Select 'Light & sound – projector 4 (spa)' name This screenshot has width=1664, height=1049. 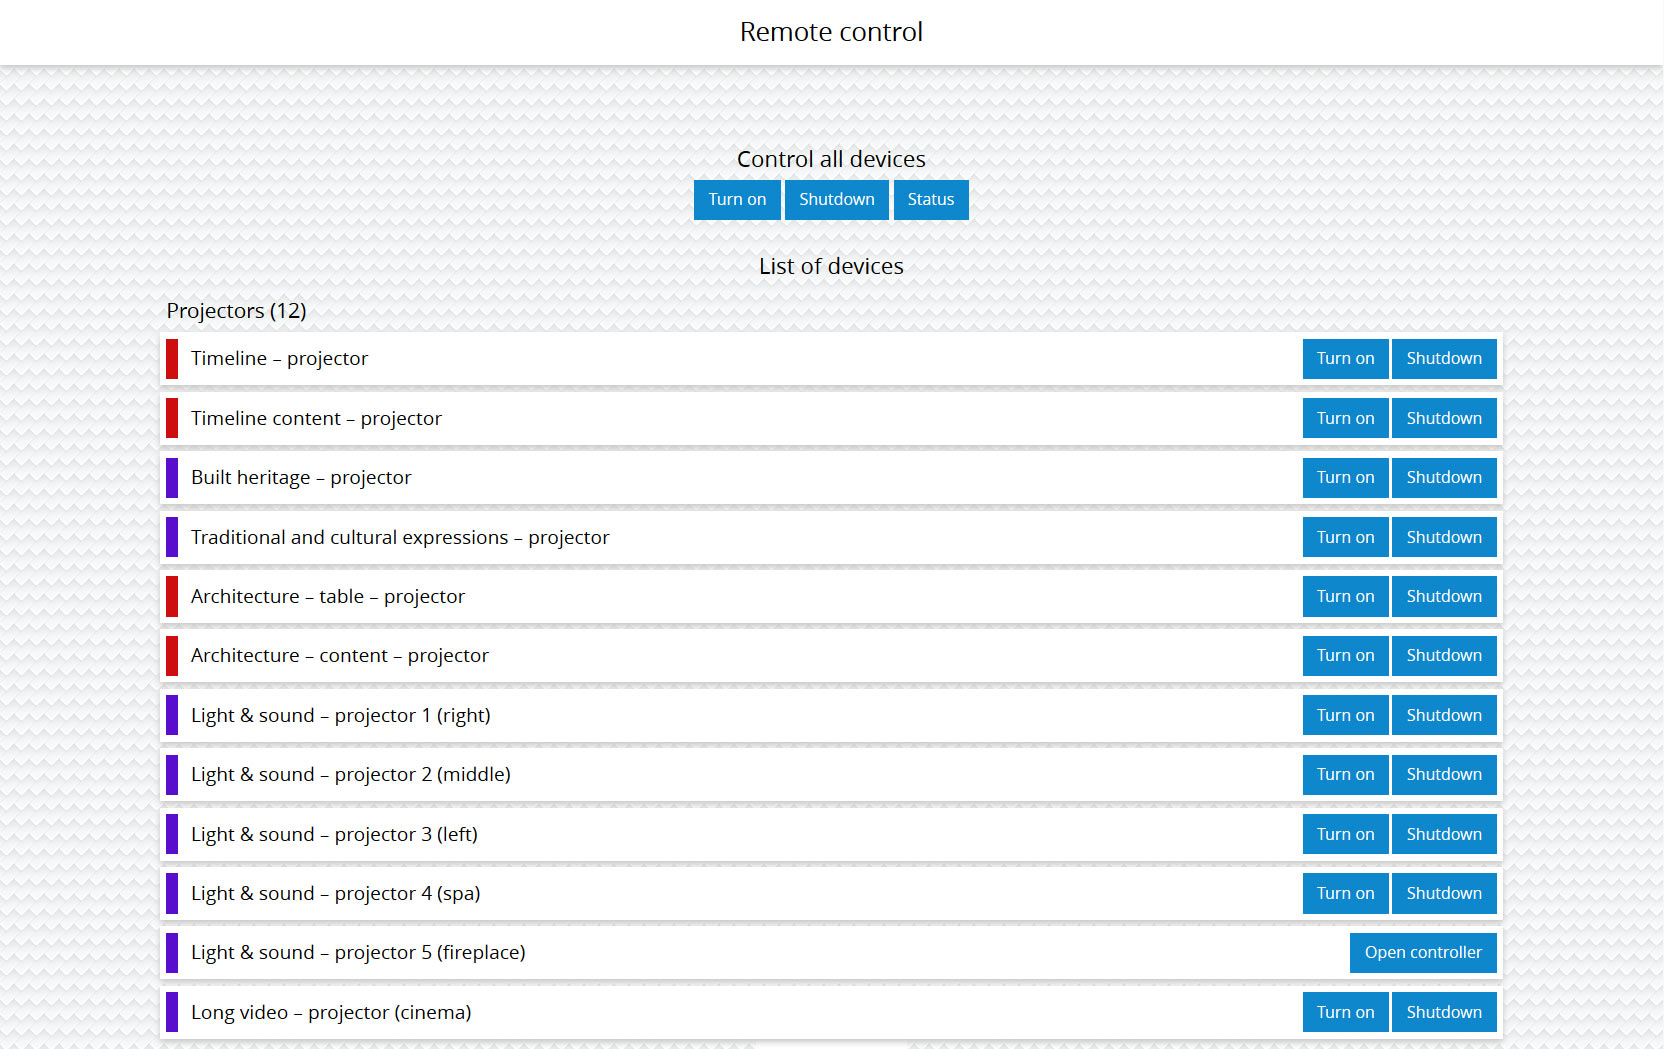click(336, 893)
